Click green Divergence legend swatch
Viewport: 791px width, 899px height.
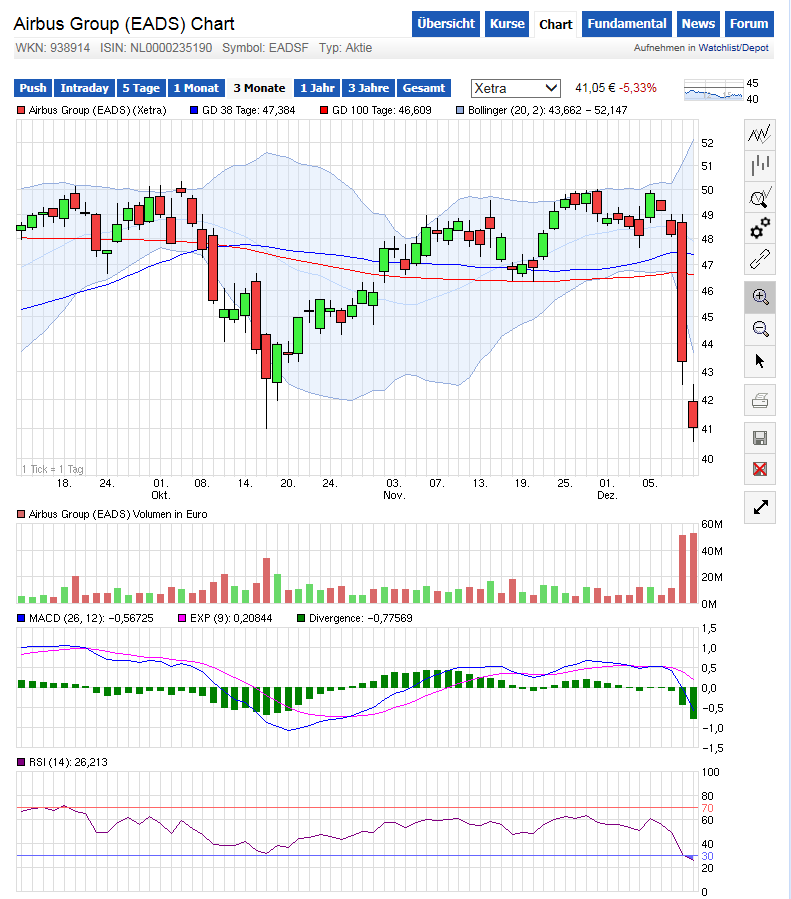(301, 618)
